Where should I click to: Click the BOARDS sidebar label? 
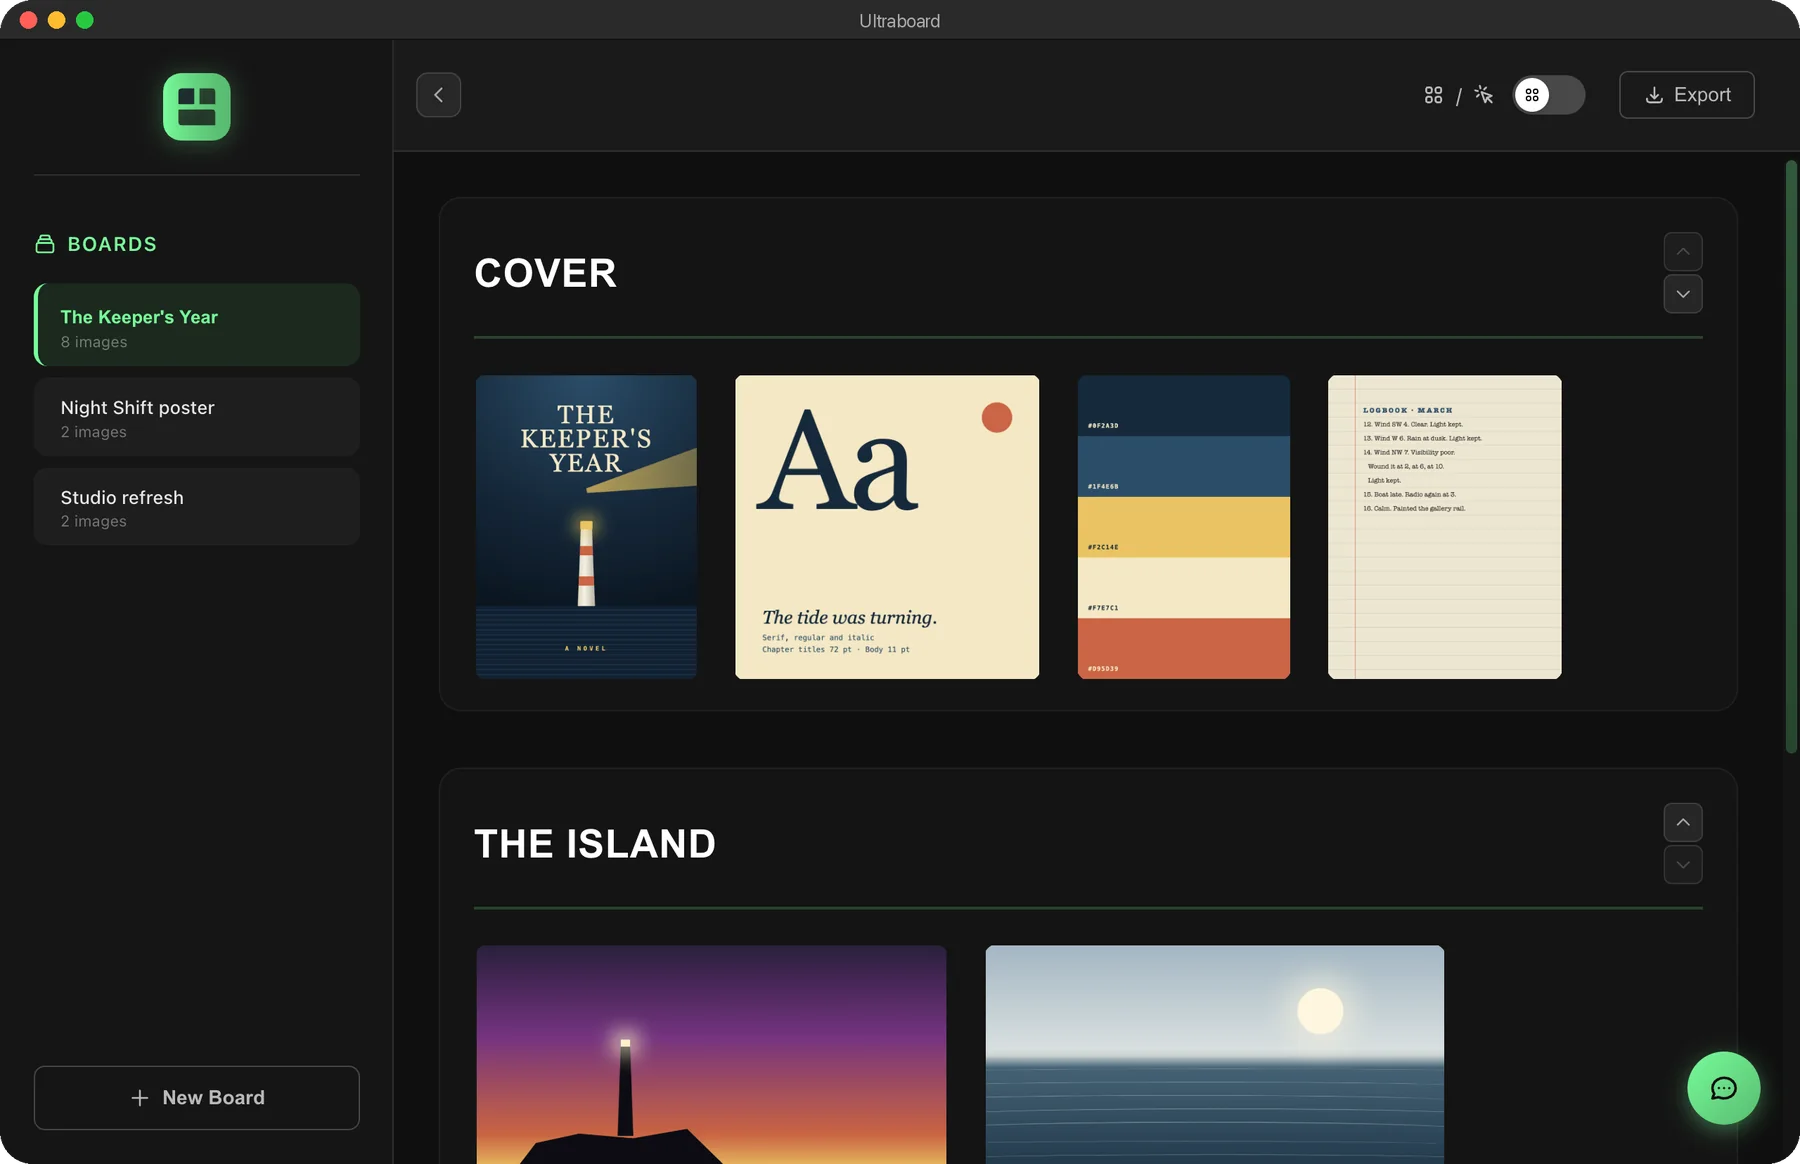[112, 244]
